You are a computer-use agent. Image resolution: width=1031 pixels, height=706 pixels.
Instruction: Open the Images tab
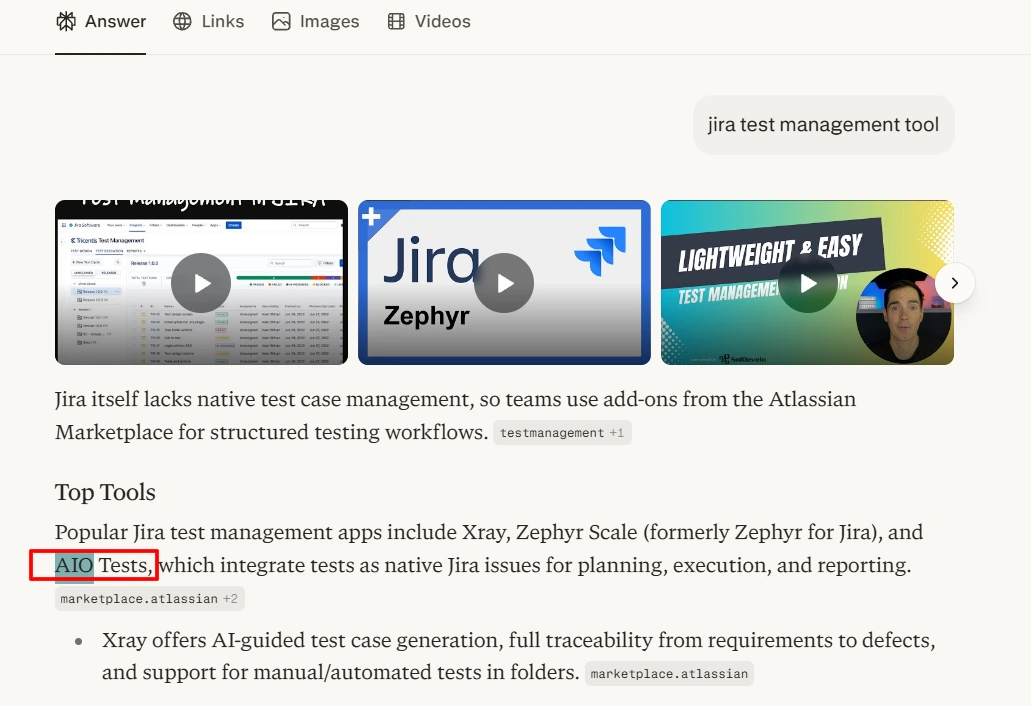click(x=316, y=22)
